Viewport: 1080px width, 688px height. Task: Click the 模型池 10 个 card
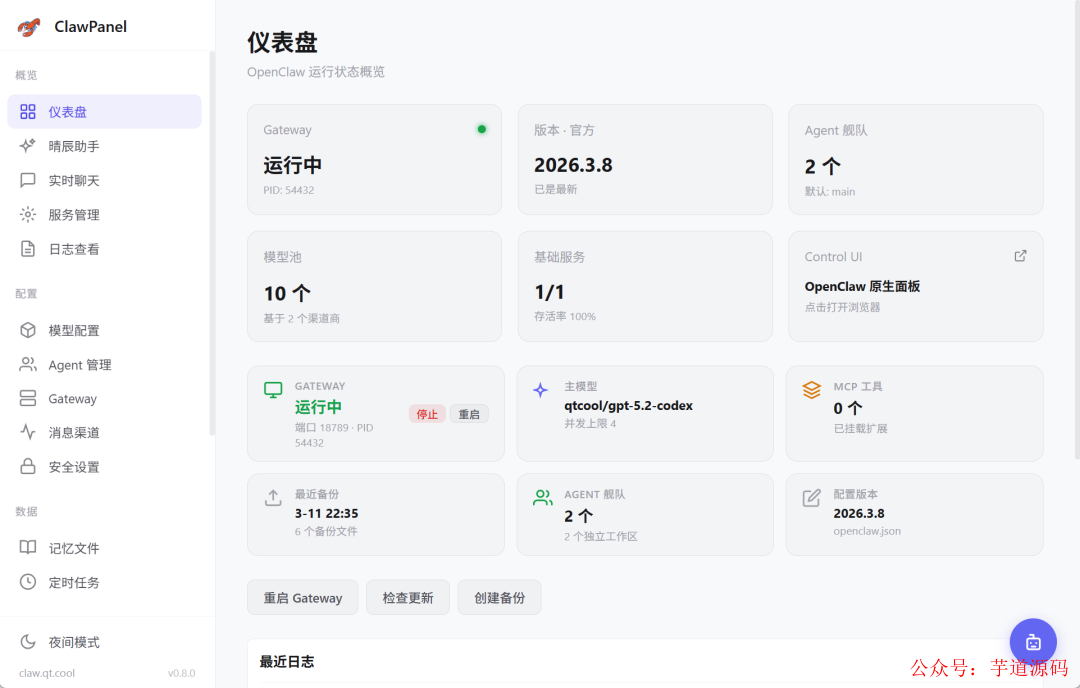click(x=374, y=286)
